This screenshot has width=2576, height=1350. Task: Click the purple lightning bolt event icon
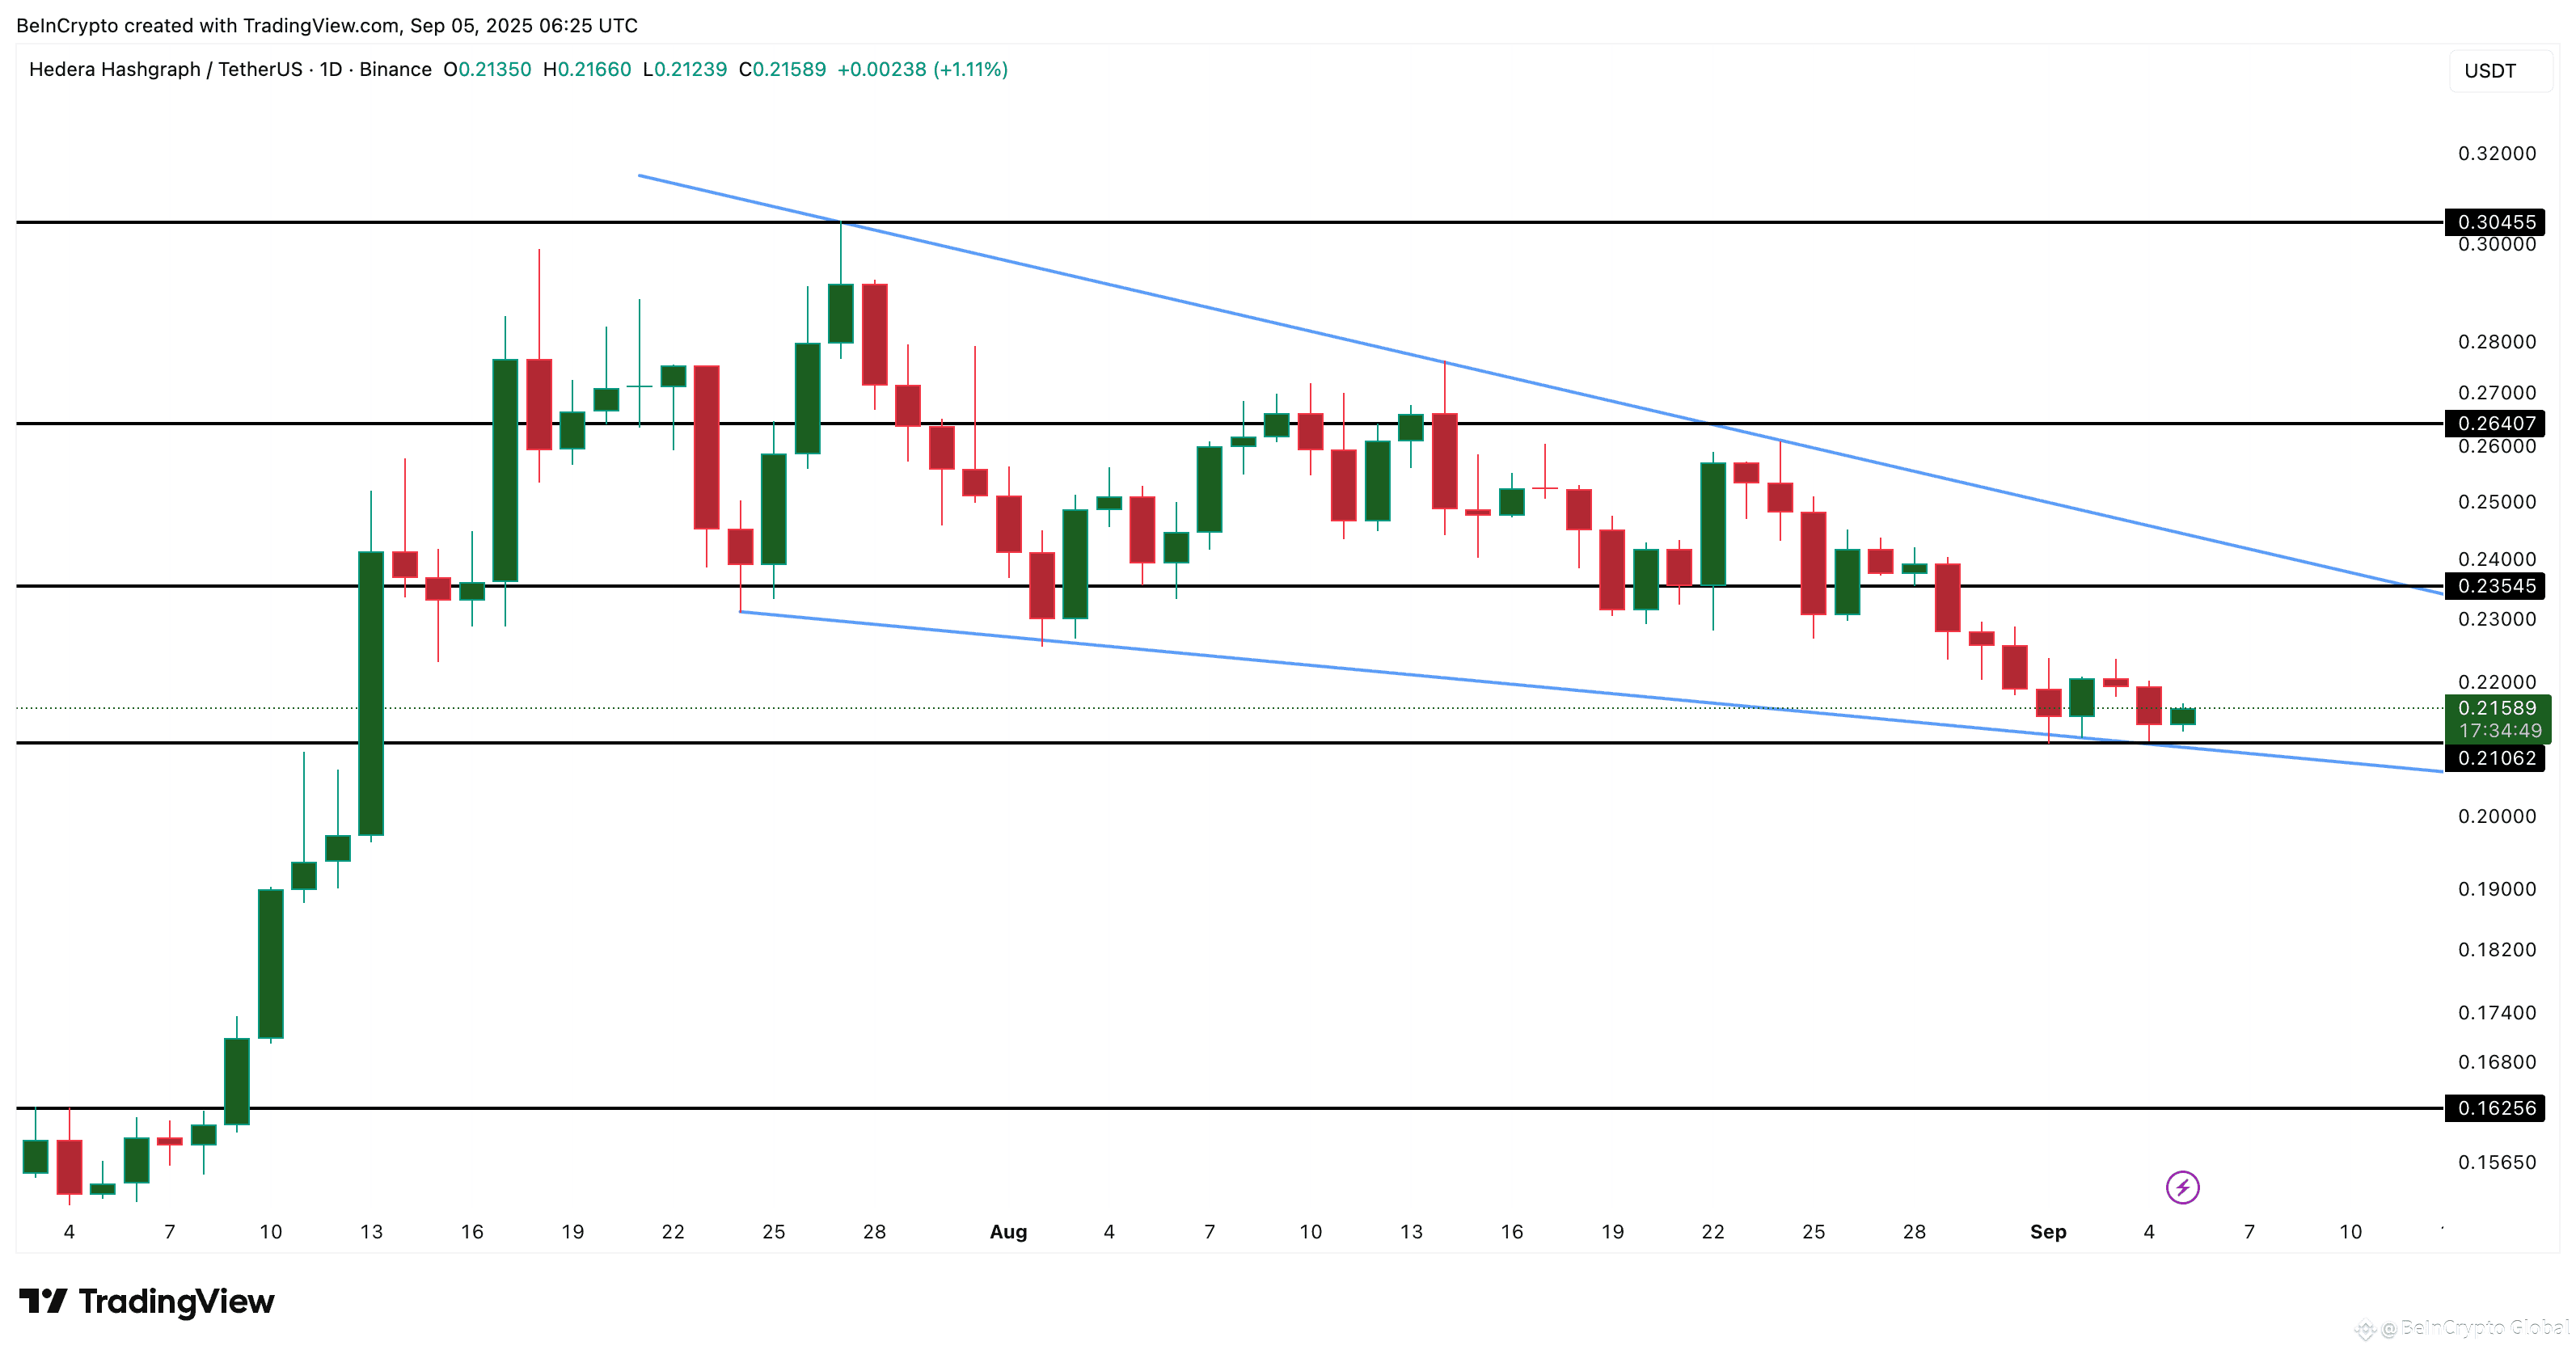point(2182,1187)
